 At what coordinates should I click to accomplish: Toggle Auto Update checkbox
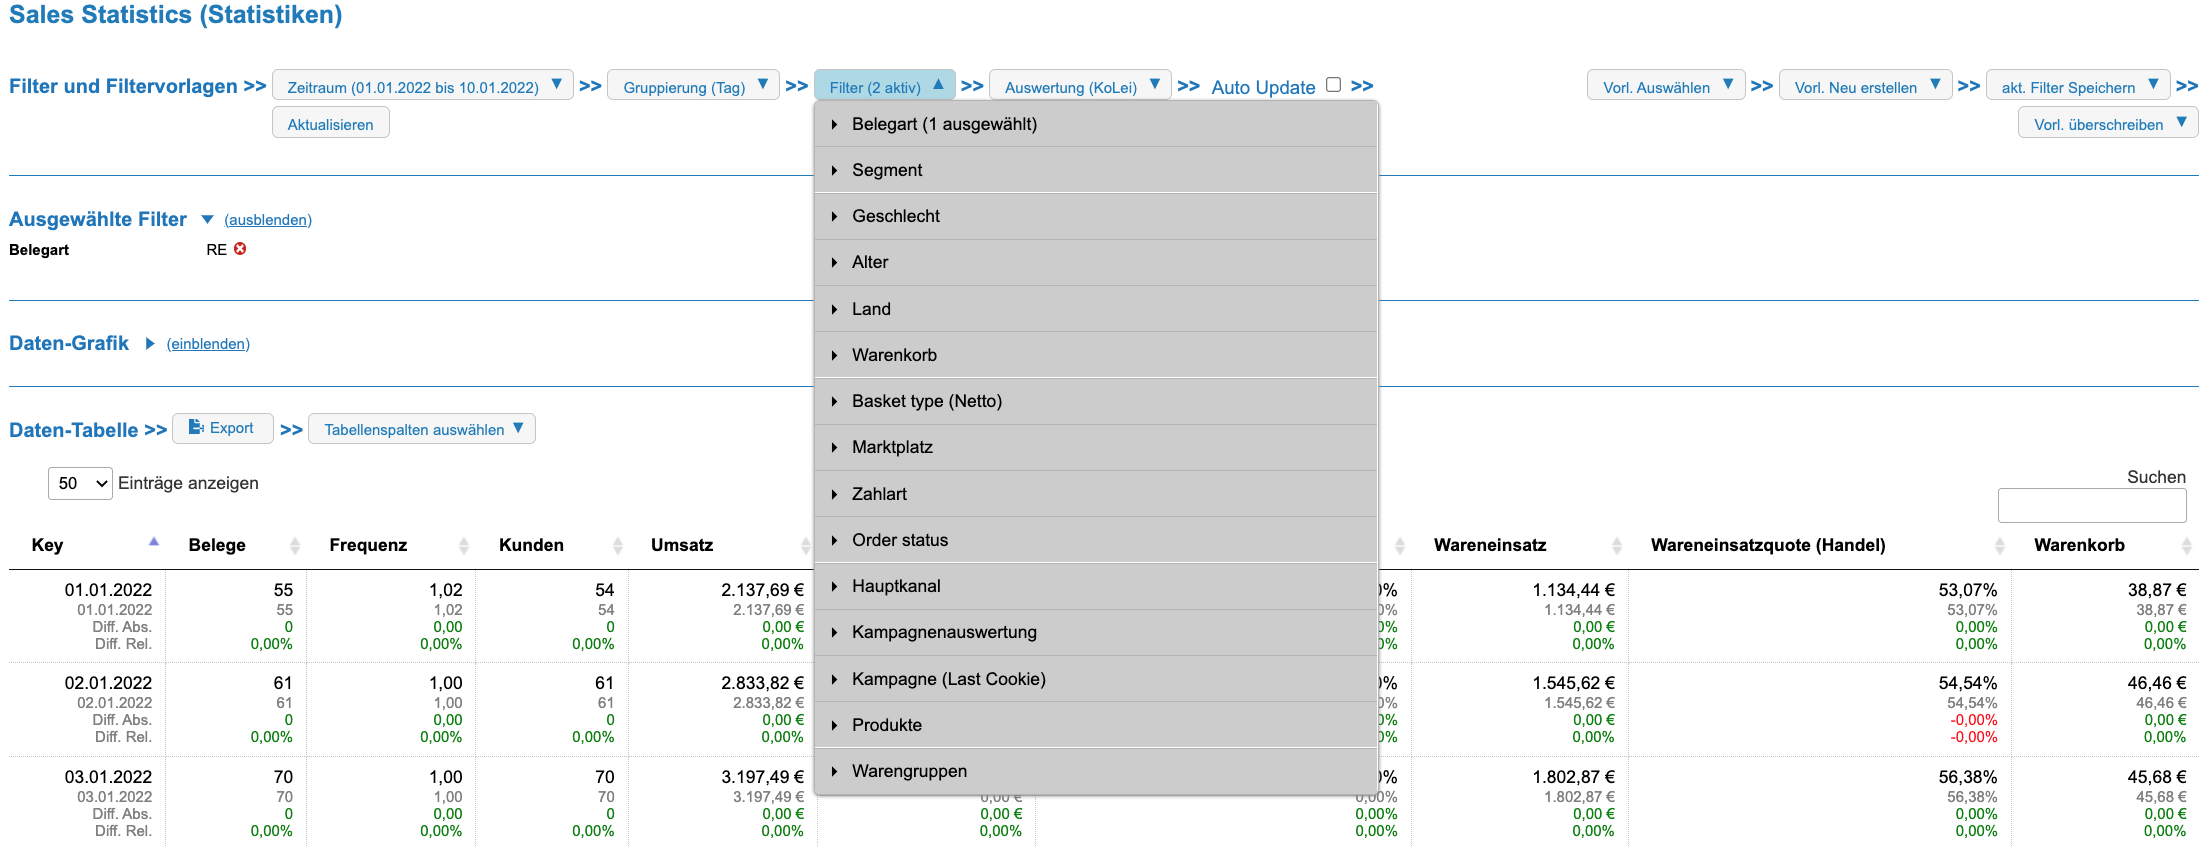(x=1333, y=85)
